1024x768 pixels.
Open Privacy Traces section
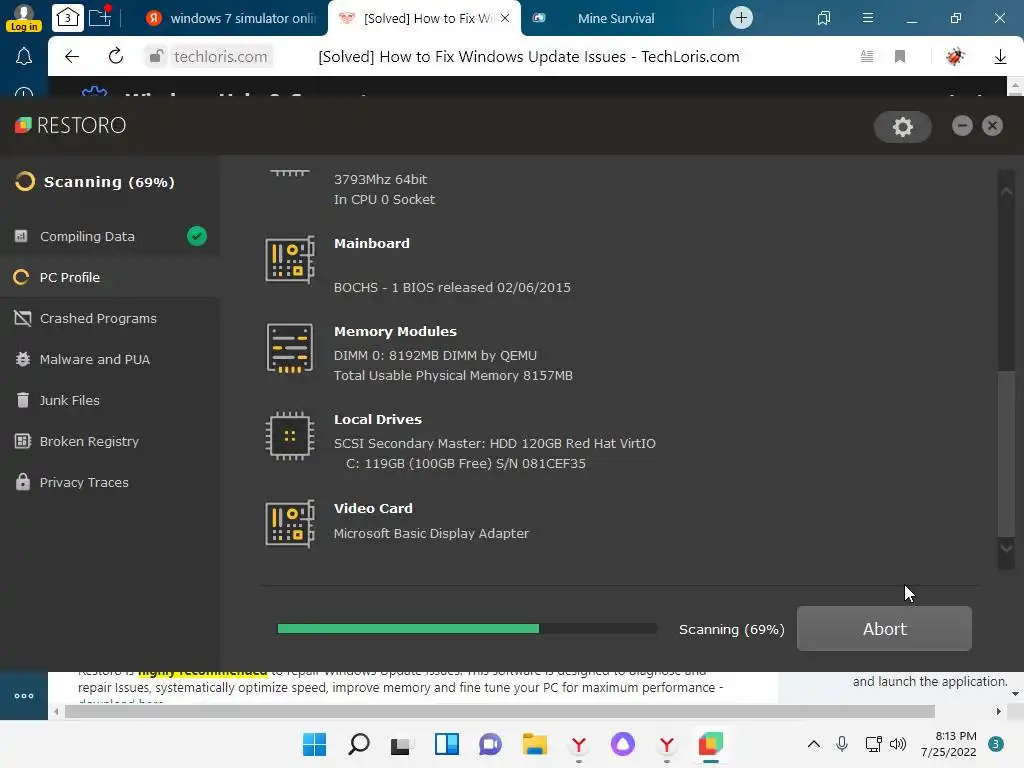(x=110, y=483)
